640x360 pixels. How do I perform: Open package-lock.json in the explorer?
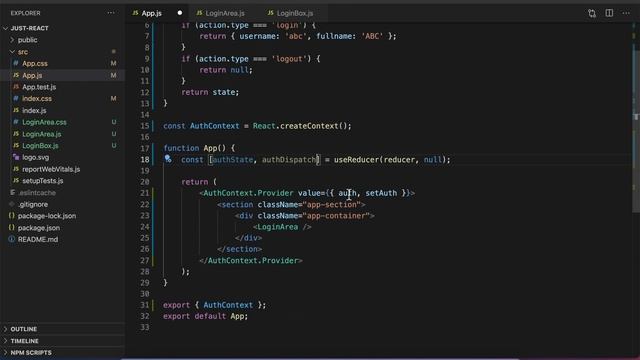[47, 216]
